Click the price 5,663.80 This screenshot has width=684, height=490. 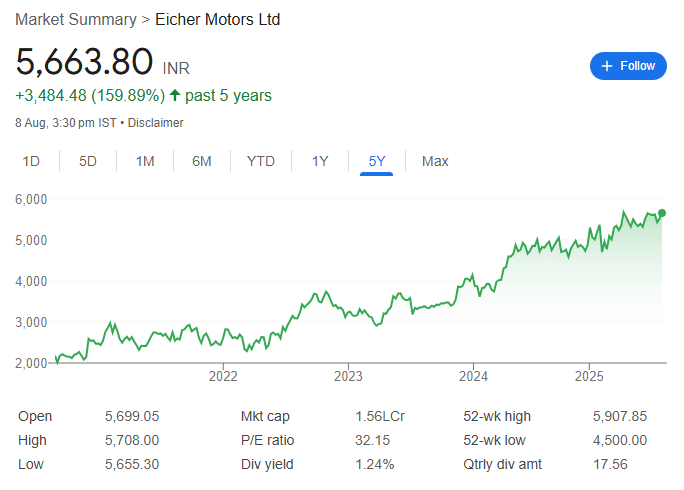(x=84, y=62)
